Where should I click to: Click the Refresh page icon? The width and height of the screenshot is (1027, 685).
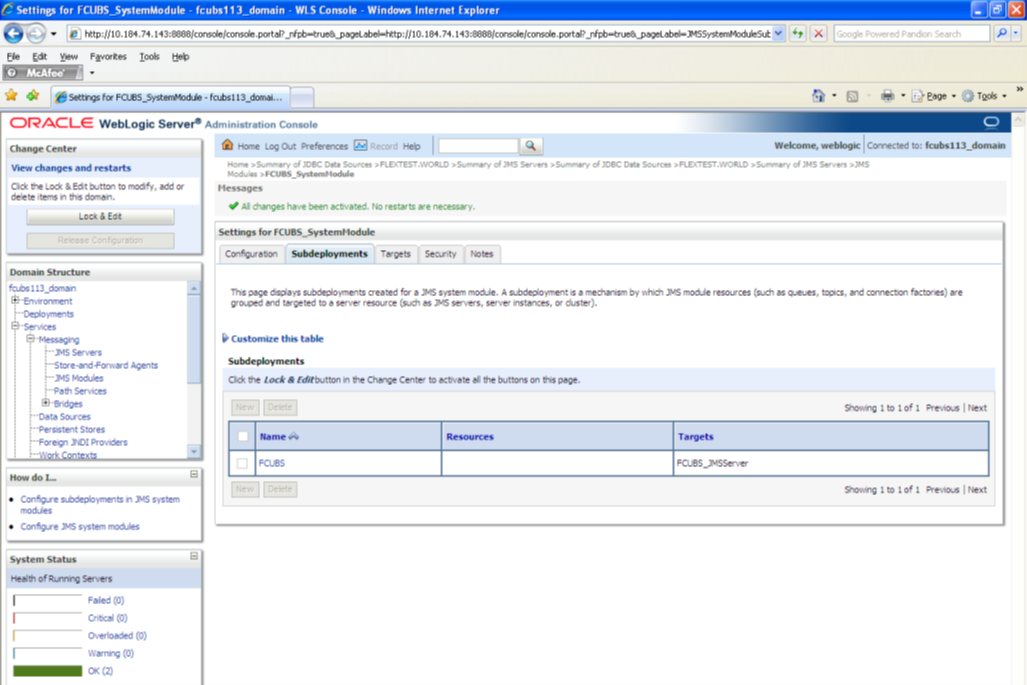coord(797,33)
